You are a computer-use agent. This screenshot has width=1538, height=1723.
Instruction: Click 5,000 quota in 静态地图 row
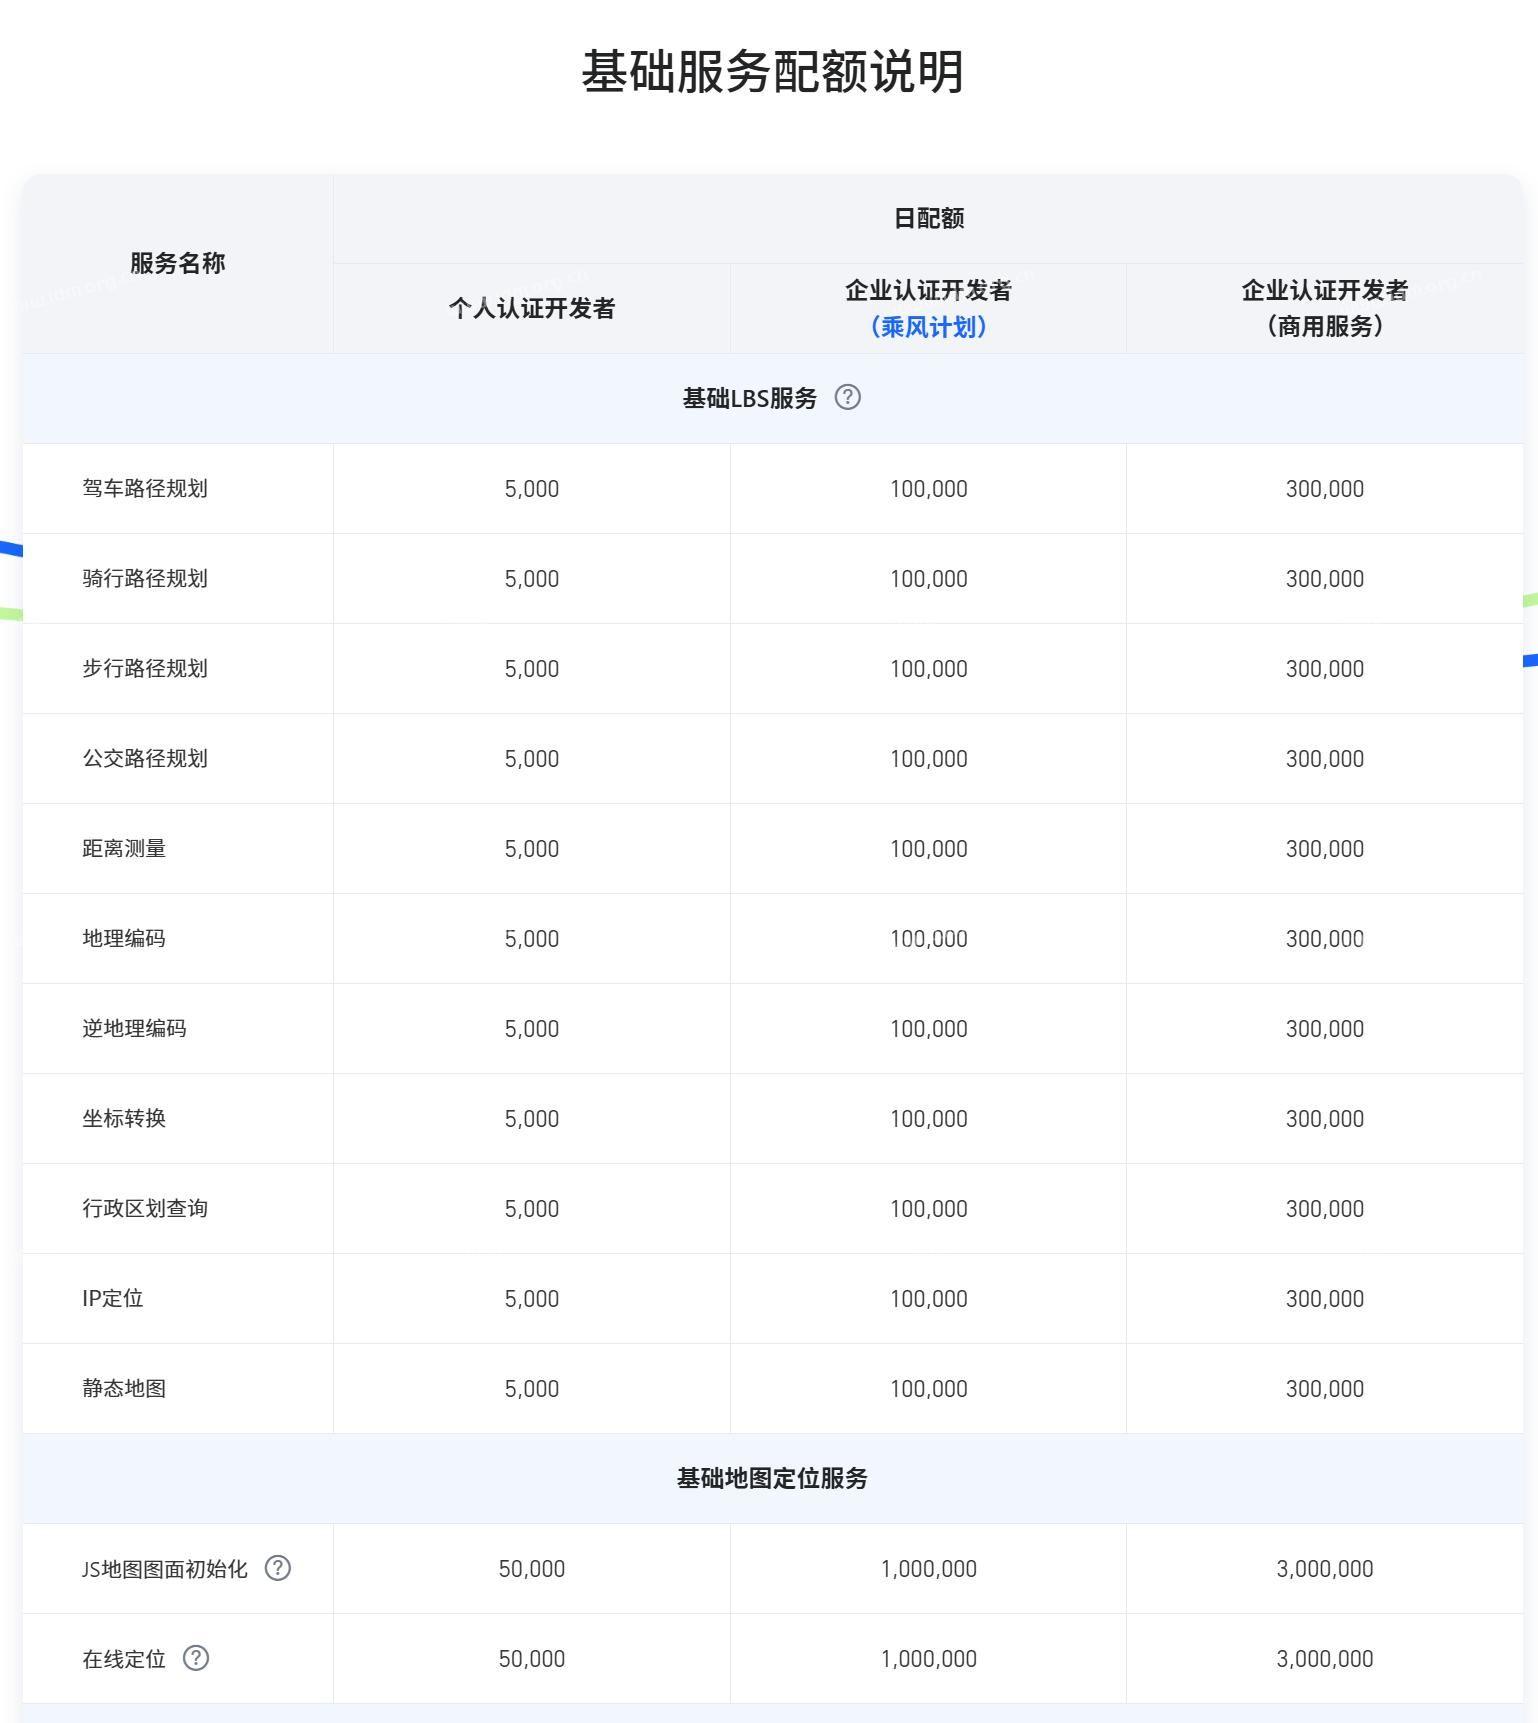532,1389
